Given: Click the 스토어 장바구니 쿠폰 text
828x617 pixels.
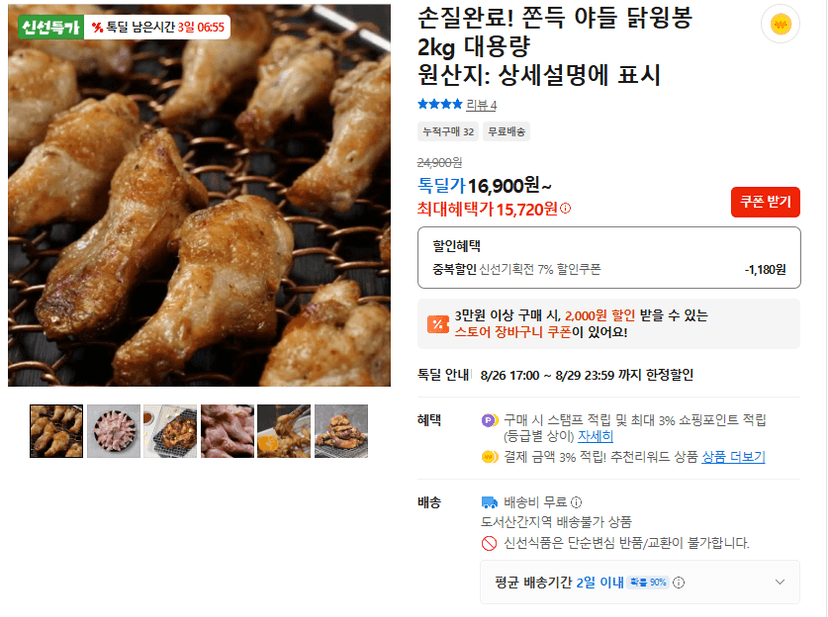Looking at the screenshot, I should 513,332.
